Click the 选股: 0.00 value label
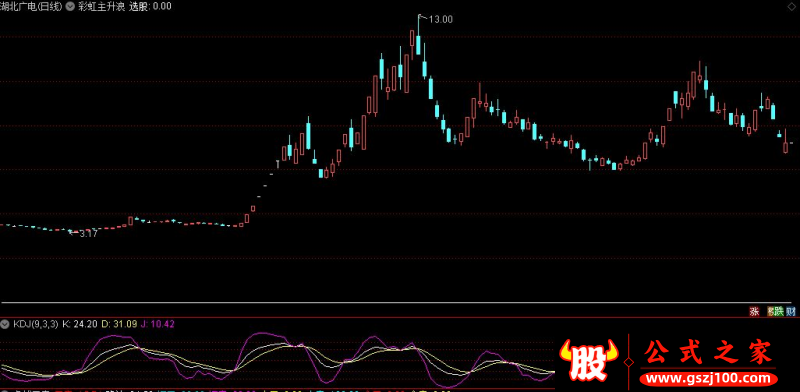Screen dimensions: 800x392 pyautogui.click(x=150, y=6)
